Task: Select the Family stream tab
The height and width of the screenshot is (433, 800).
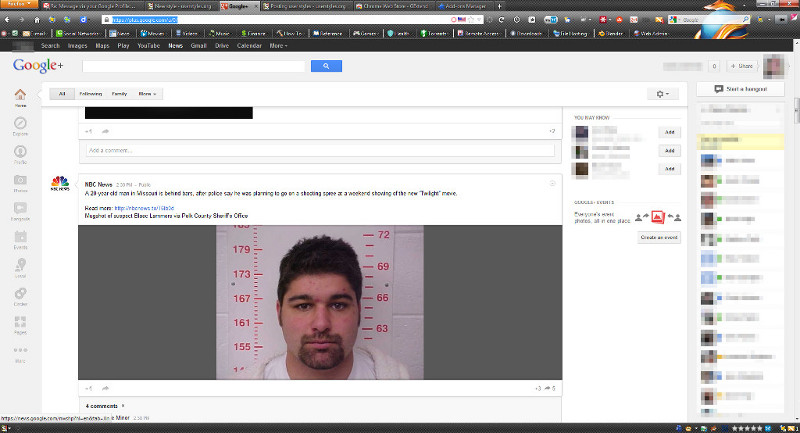Action: click(x=119, y=94)
